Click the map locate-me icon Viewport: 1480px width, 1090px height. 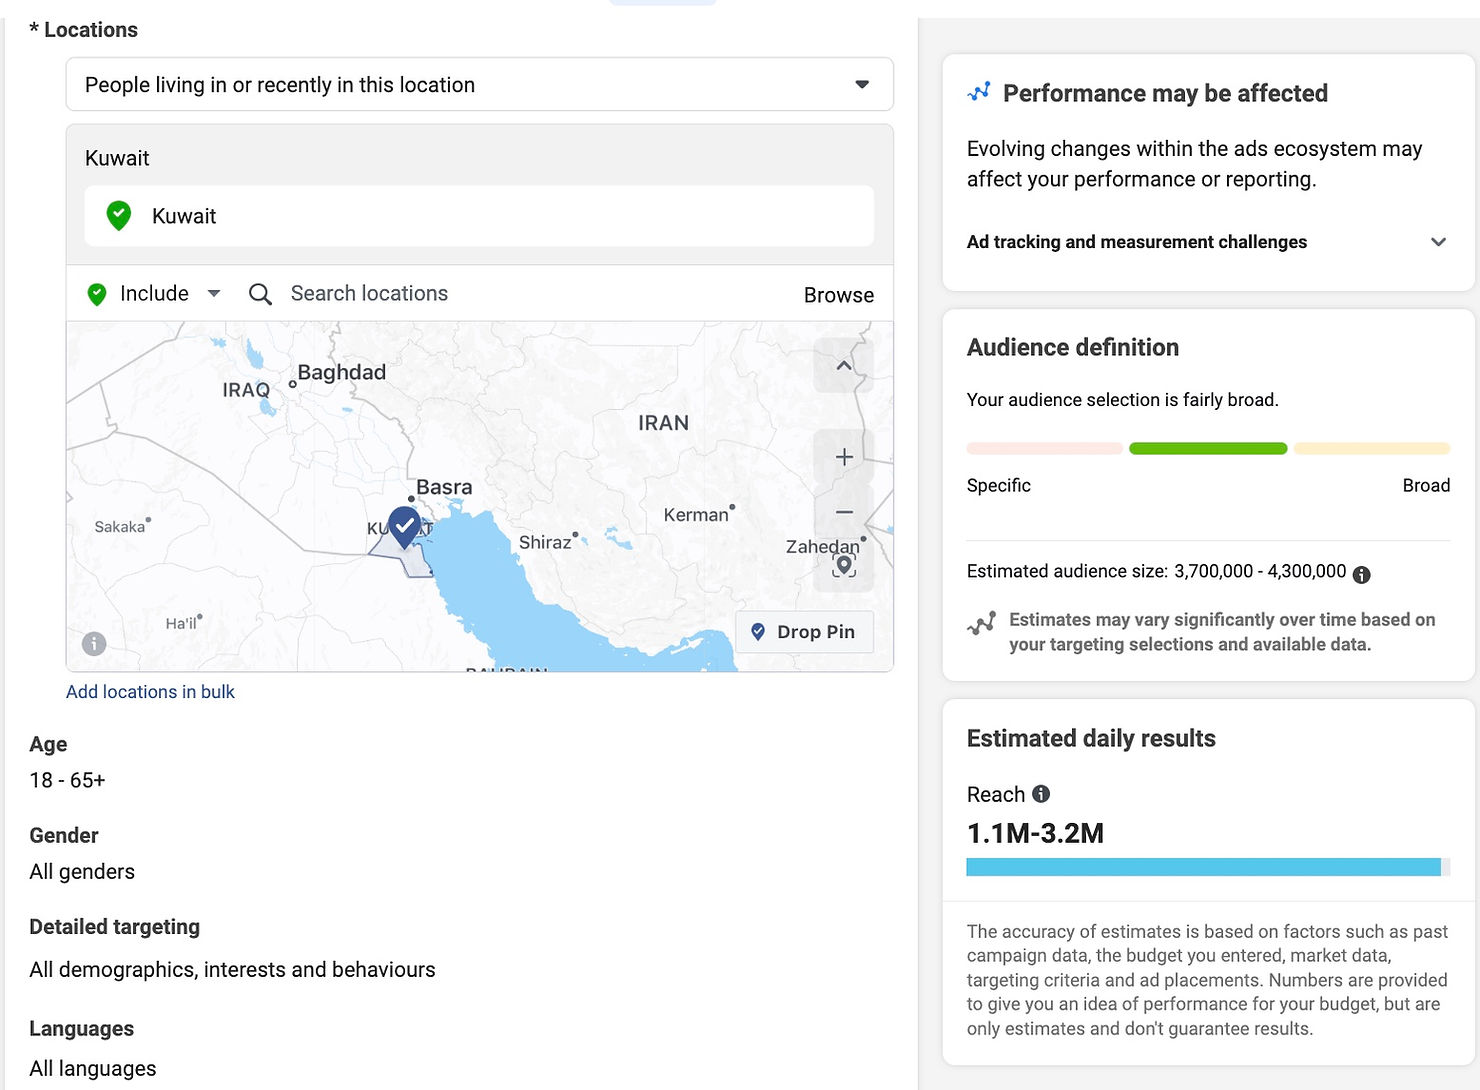844,566
